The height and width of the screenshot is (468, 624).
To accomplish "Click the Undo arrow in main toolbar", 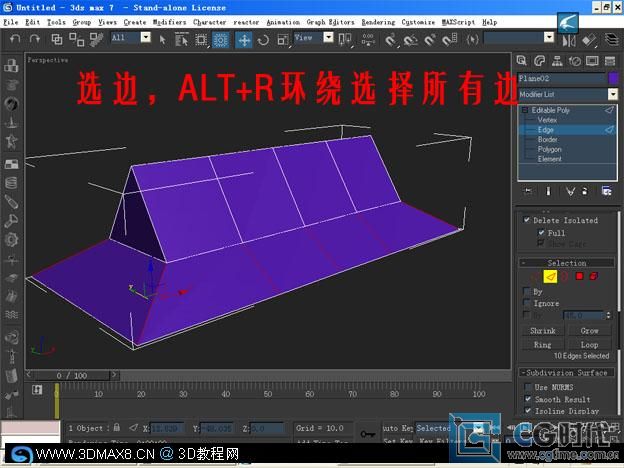I will pyautogui.click(x=14, y=39).
